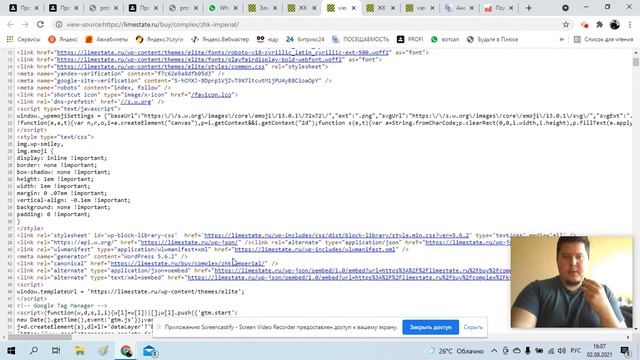Open the canonical zhk-imperial link
The height and width of the screenshot is (360, 640).
point(188,263)
